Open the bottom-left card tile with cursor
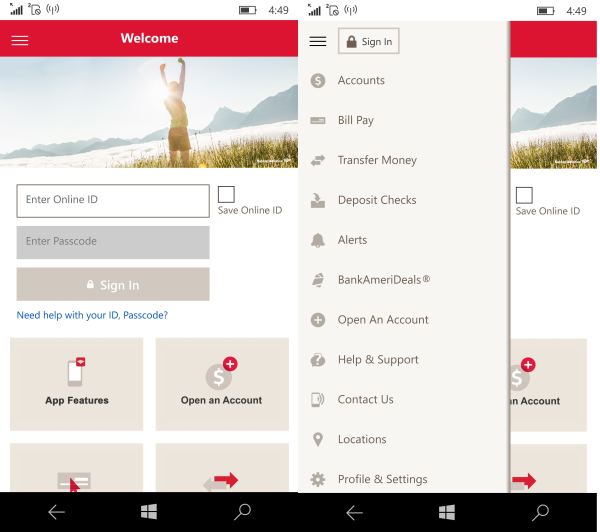Viewport: 600px width, 532px height. tap(77, 468)
